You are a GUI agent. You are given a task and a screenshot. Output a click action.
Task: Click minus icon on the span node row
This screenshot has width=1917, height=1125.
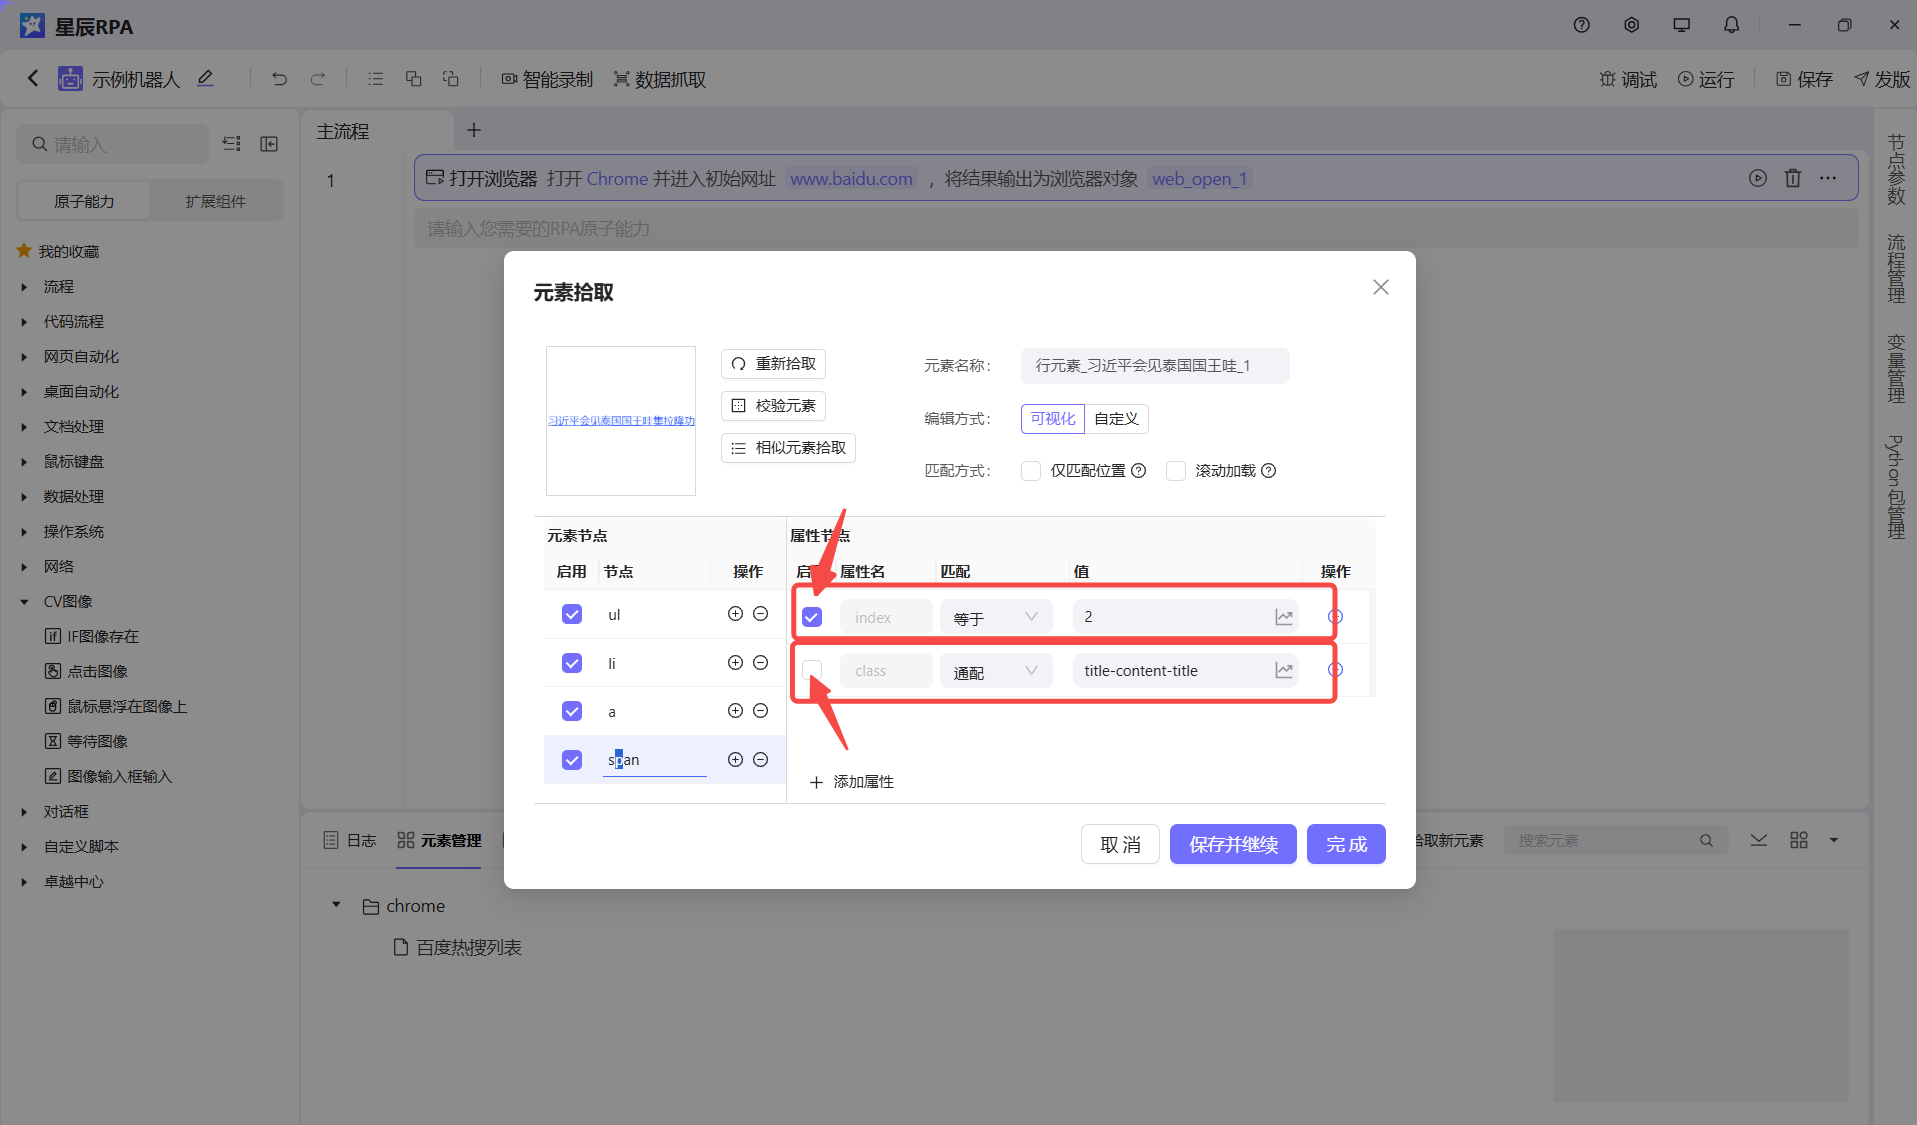coord(760,760)
